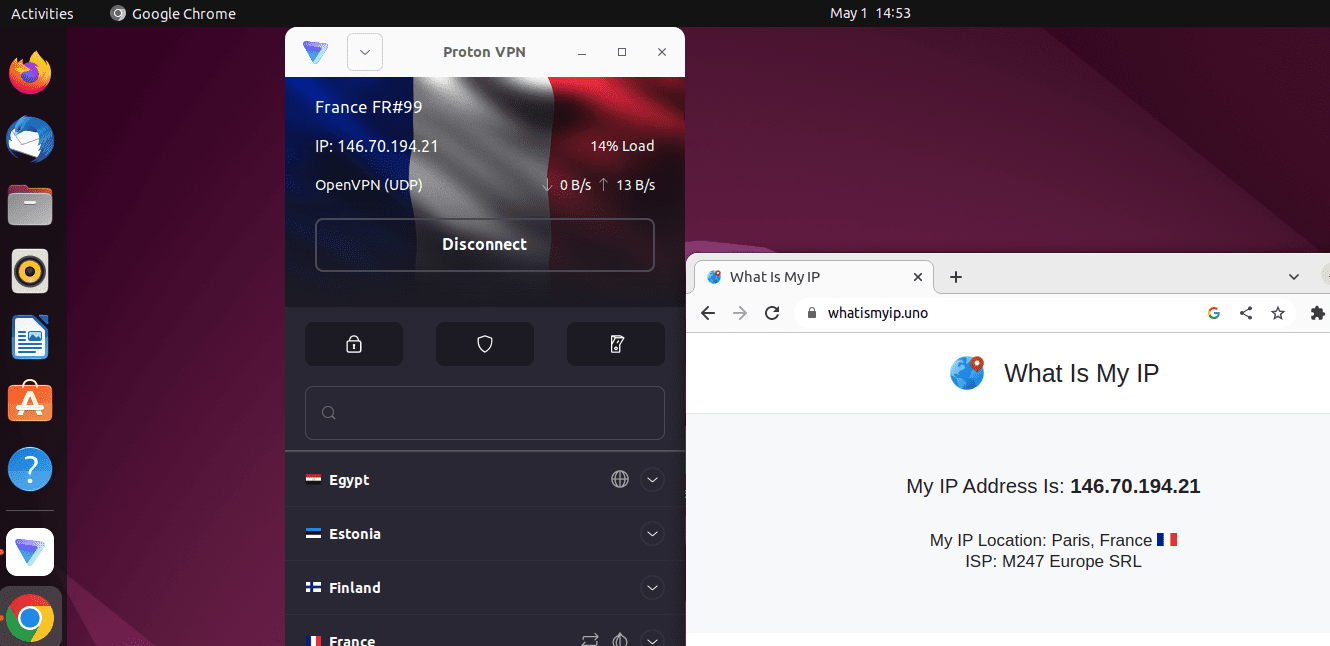Toggle the port forwarding icon button
The height and width of the screenshot is (646, 1330).
point(616,344)
